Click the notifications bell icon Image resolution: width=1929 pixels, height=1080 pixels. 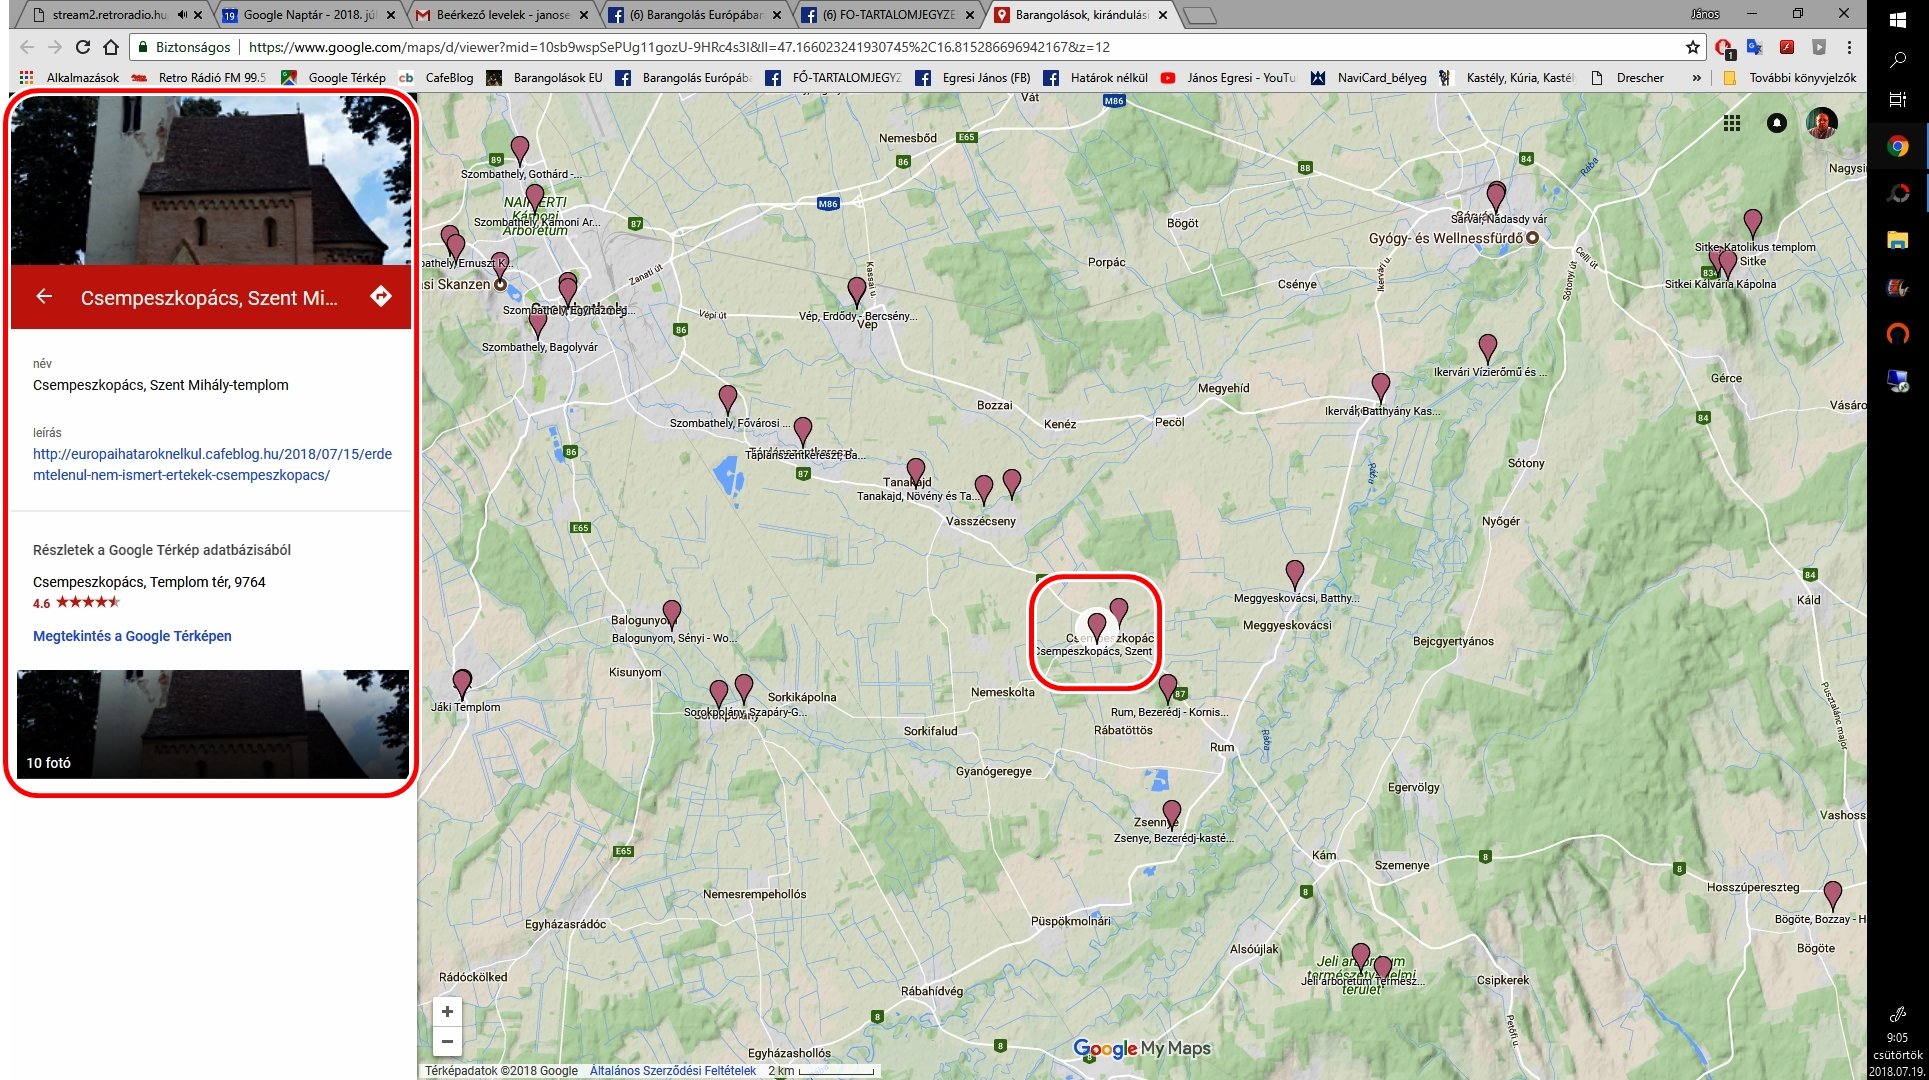pyautogui.click(x=1777, y=123)
